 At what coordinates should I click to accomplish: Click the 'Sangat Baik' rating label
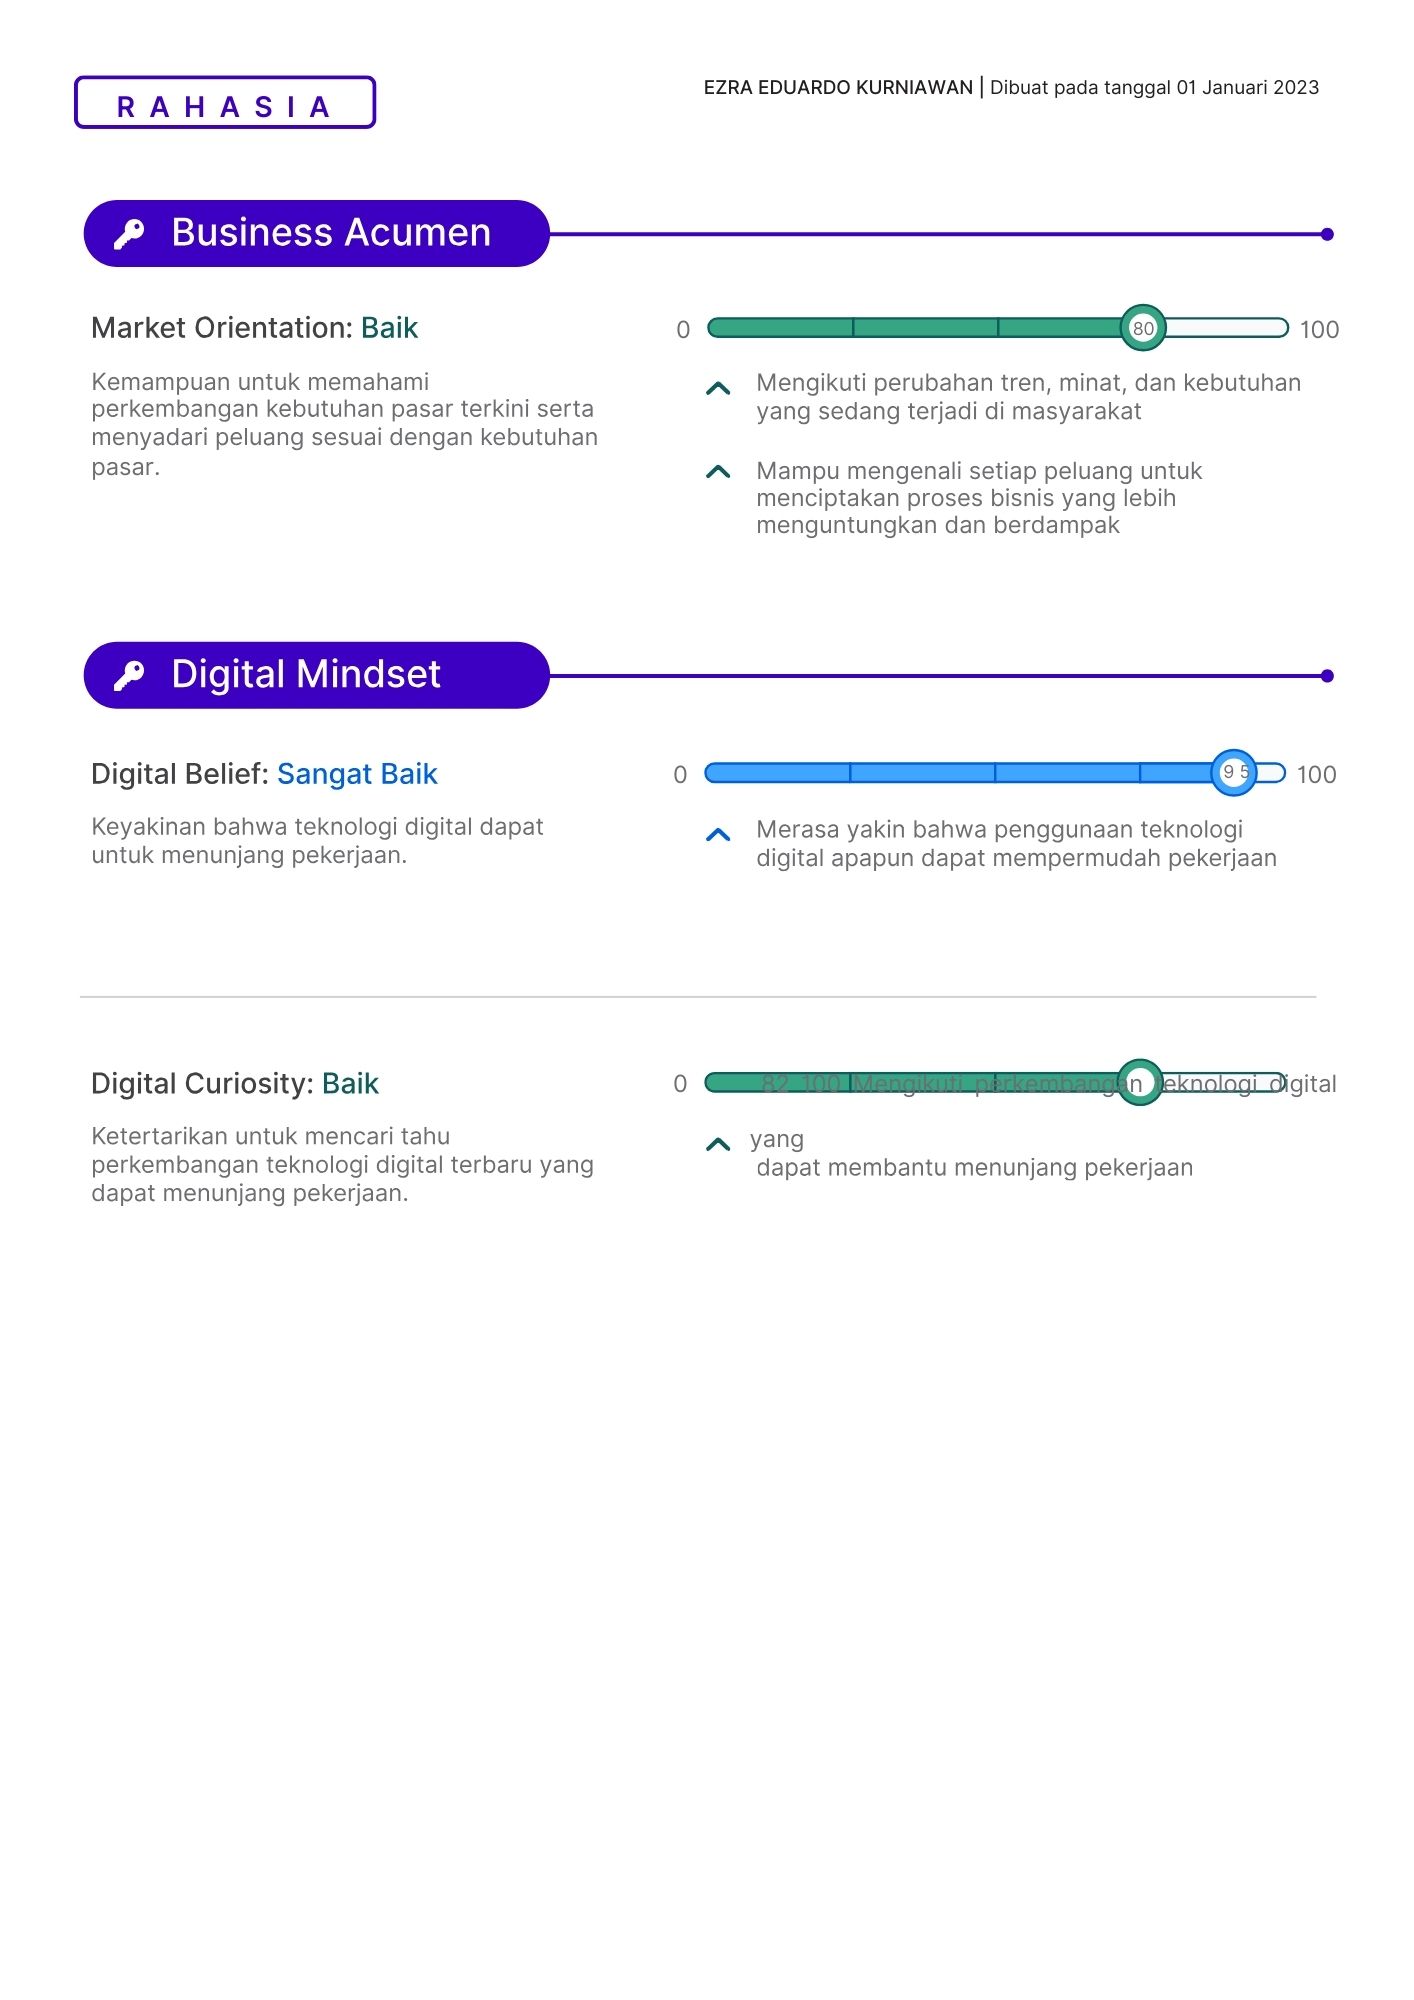357,774
